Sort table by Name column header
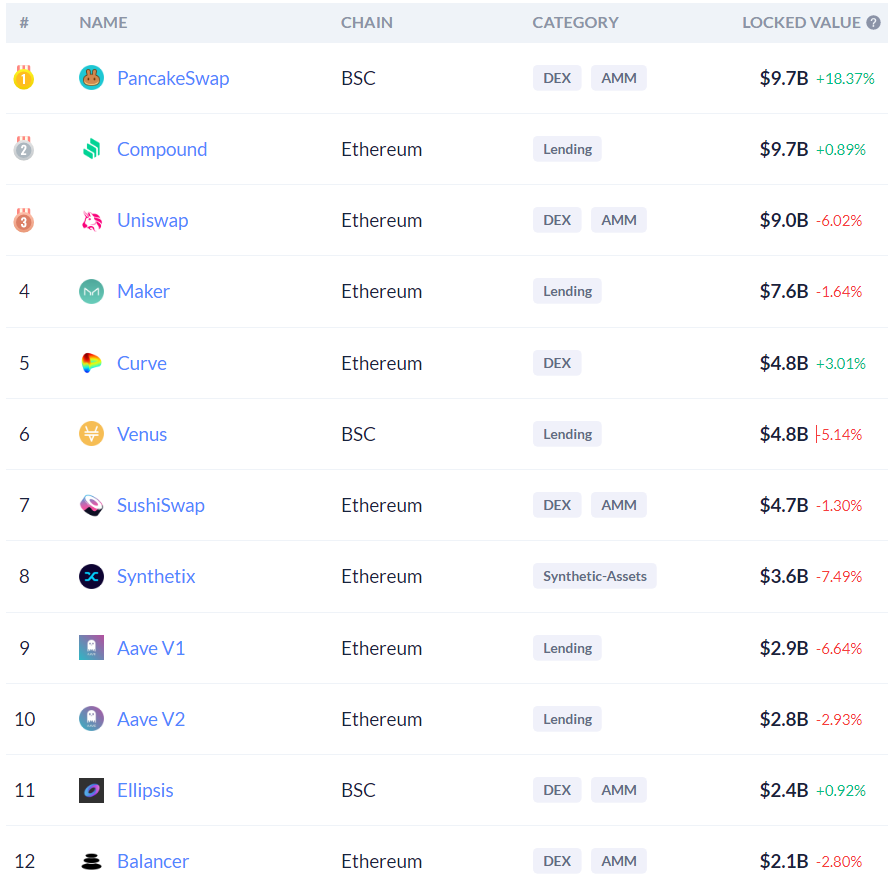This screenshot has height=892, width=888. click(103, 22)
